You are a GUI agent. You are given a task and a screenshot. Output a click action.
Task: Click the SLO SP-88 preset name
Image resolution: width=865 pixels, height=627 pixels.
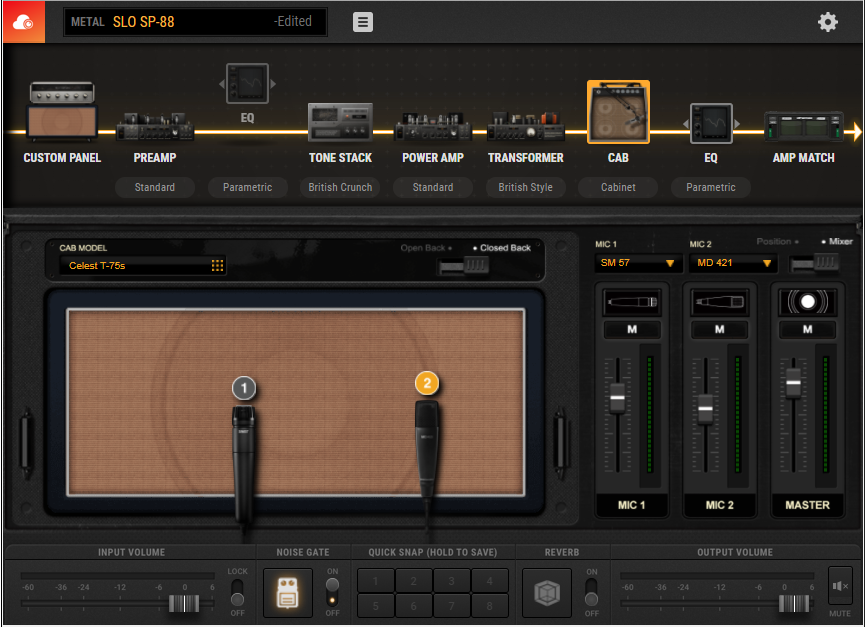point(143,22)
